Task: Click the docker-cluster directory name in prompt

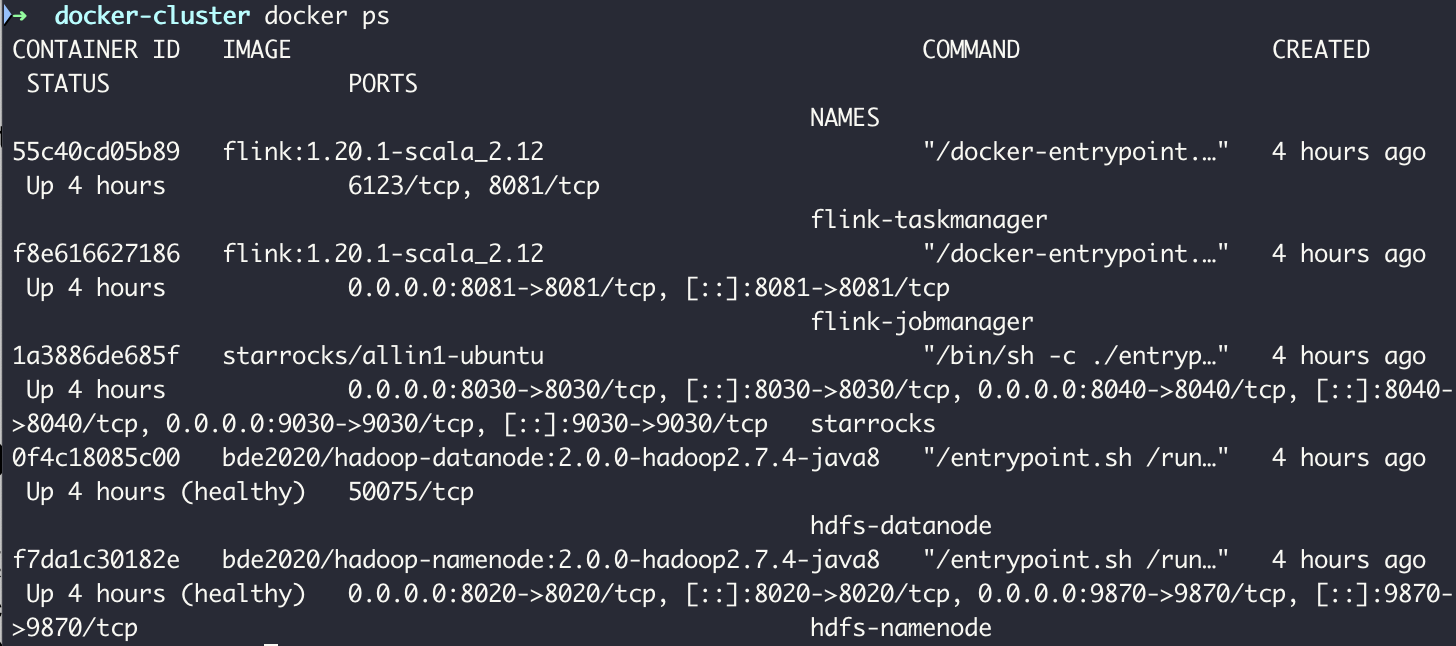Action: click(152, 16)
